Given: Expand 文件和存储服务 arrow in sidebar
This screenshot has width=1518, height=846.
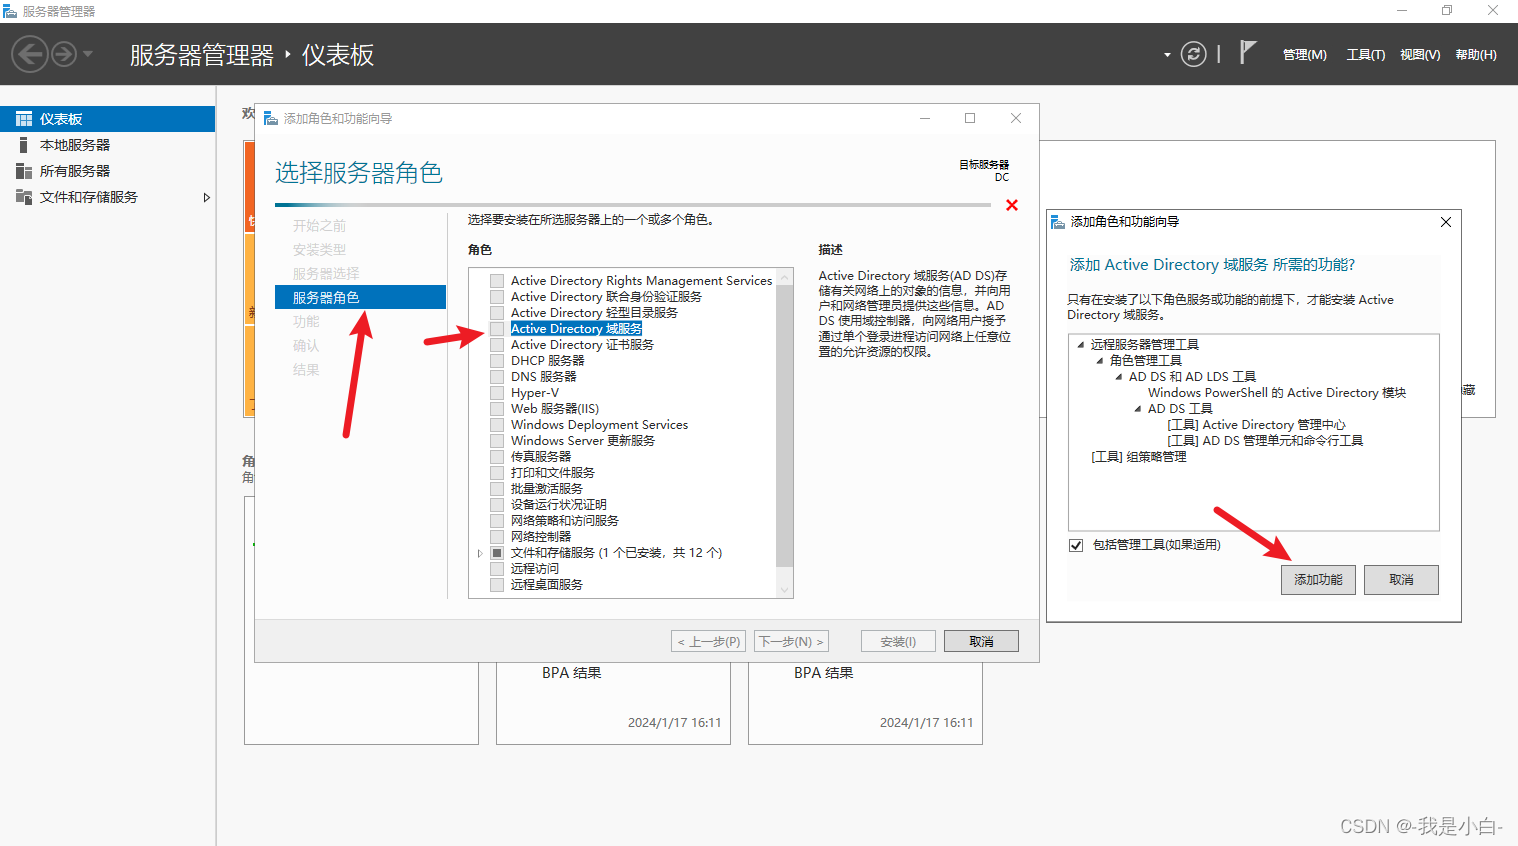Looking at the screenshot, I should tap(206, 197).
